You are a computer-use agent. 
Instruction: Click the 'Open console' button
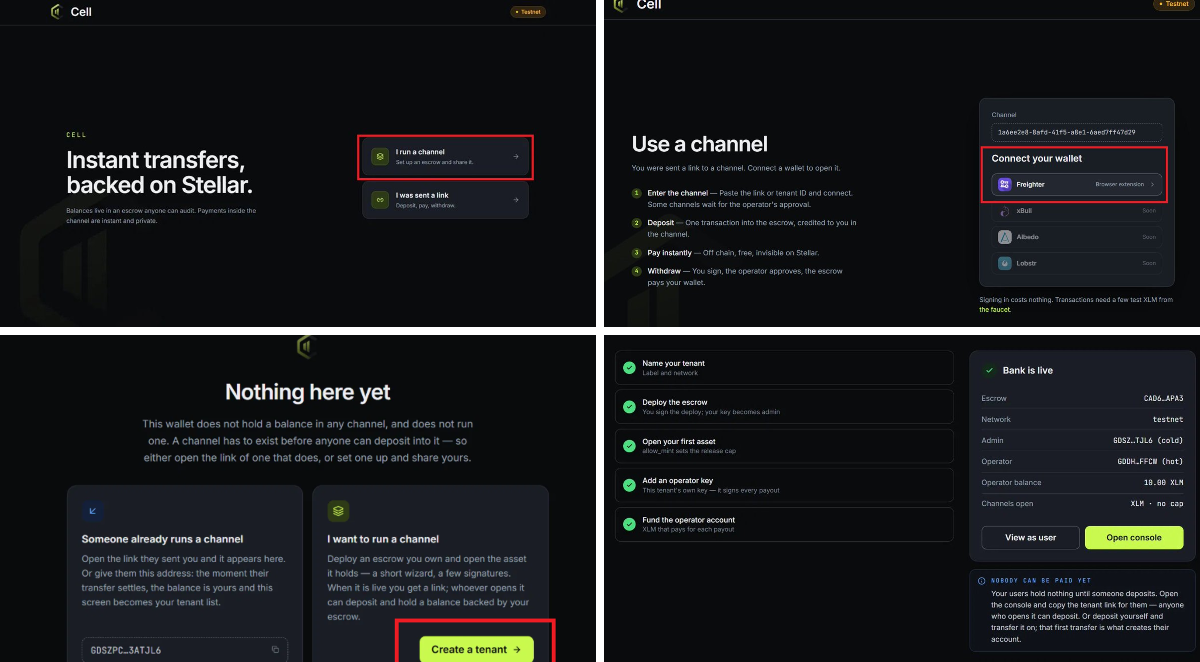coord(1134,538)
